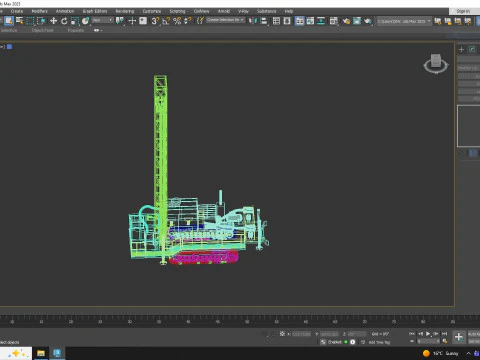Image resolution: width=480 pixels, height=360 pixels.
Task: Click Add Time Tag
Action: click(x=379, y=342)
